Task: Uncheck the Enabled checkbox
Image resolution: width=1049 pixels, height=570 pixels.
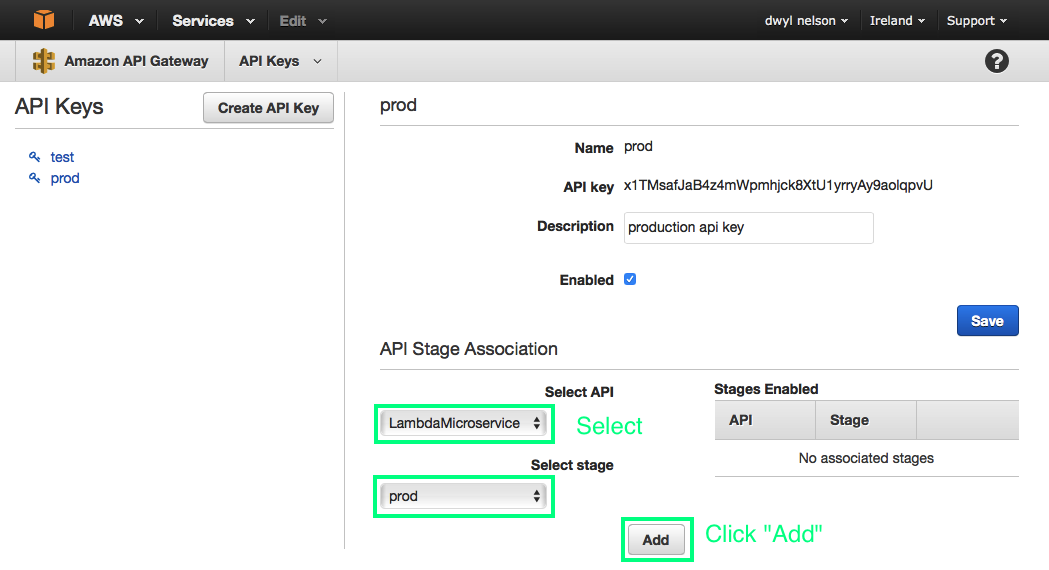Action: pos(630,279)
